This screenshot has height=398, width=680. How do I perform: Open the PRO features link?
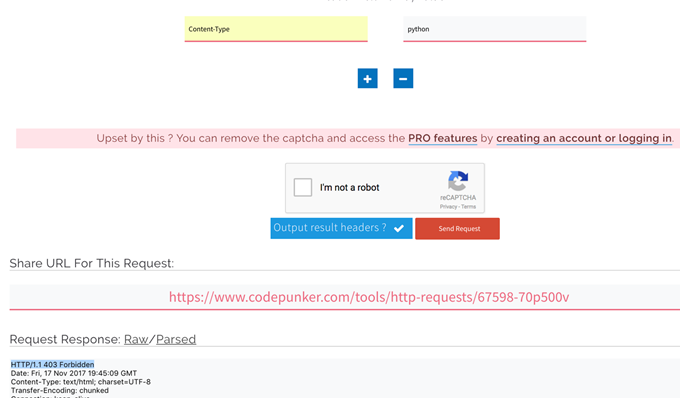[x=442, y=138]
